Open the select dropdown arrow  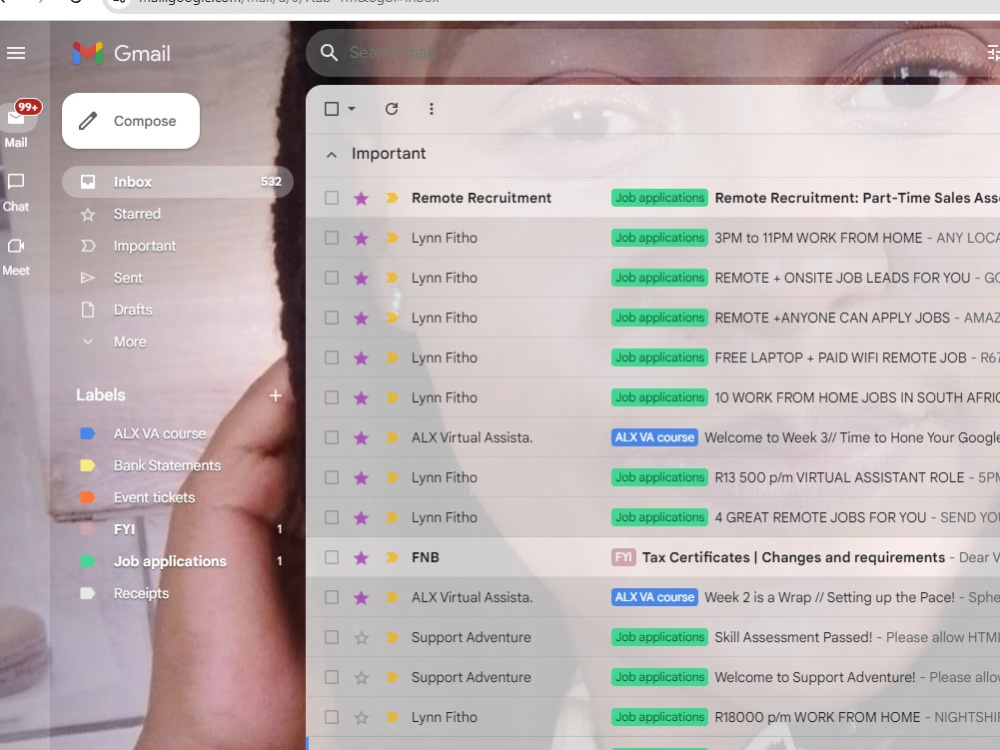[351, 109]
